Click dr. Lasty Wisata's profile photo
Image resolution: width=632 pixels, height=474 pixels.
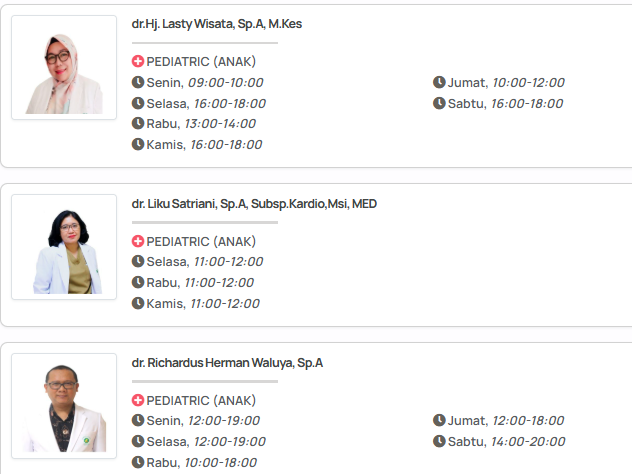coord(64,68)
